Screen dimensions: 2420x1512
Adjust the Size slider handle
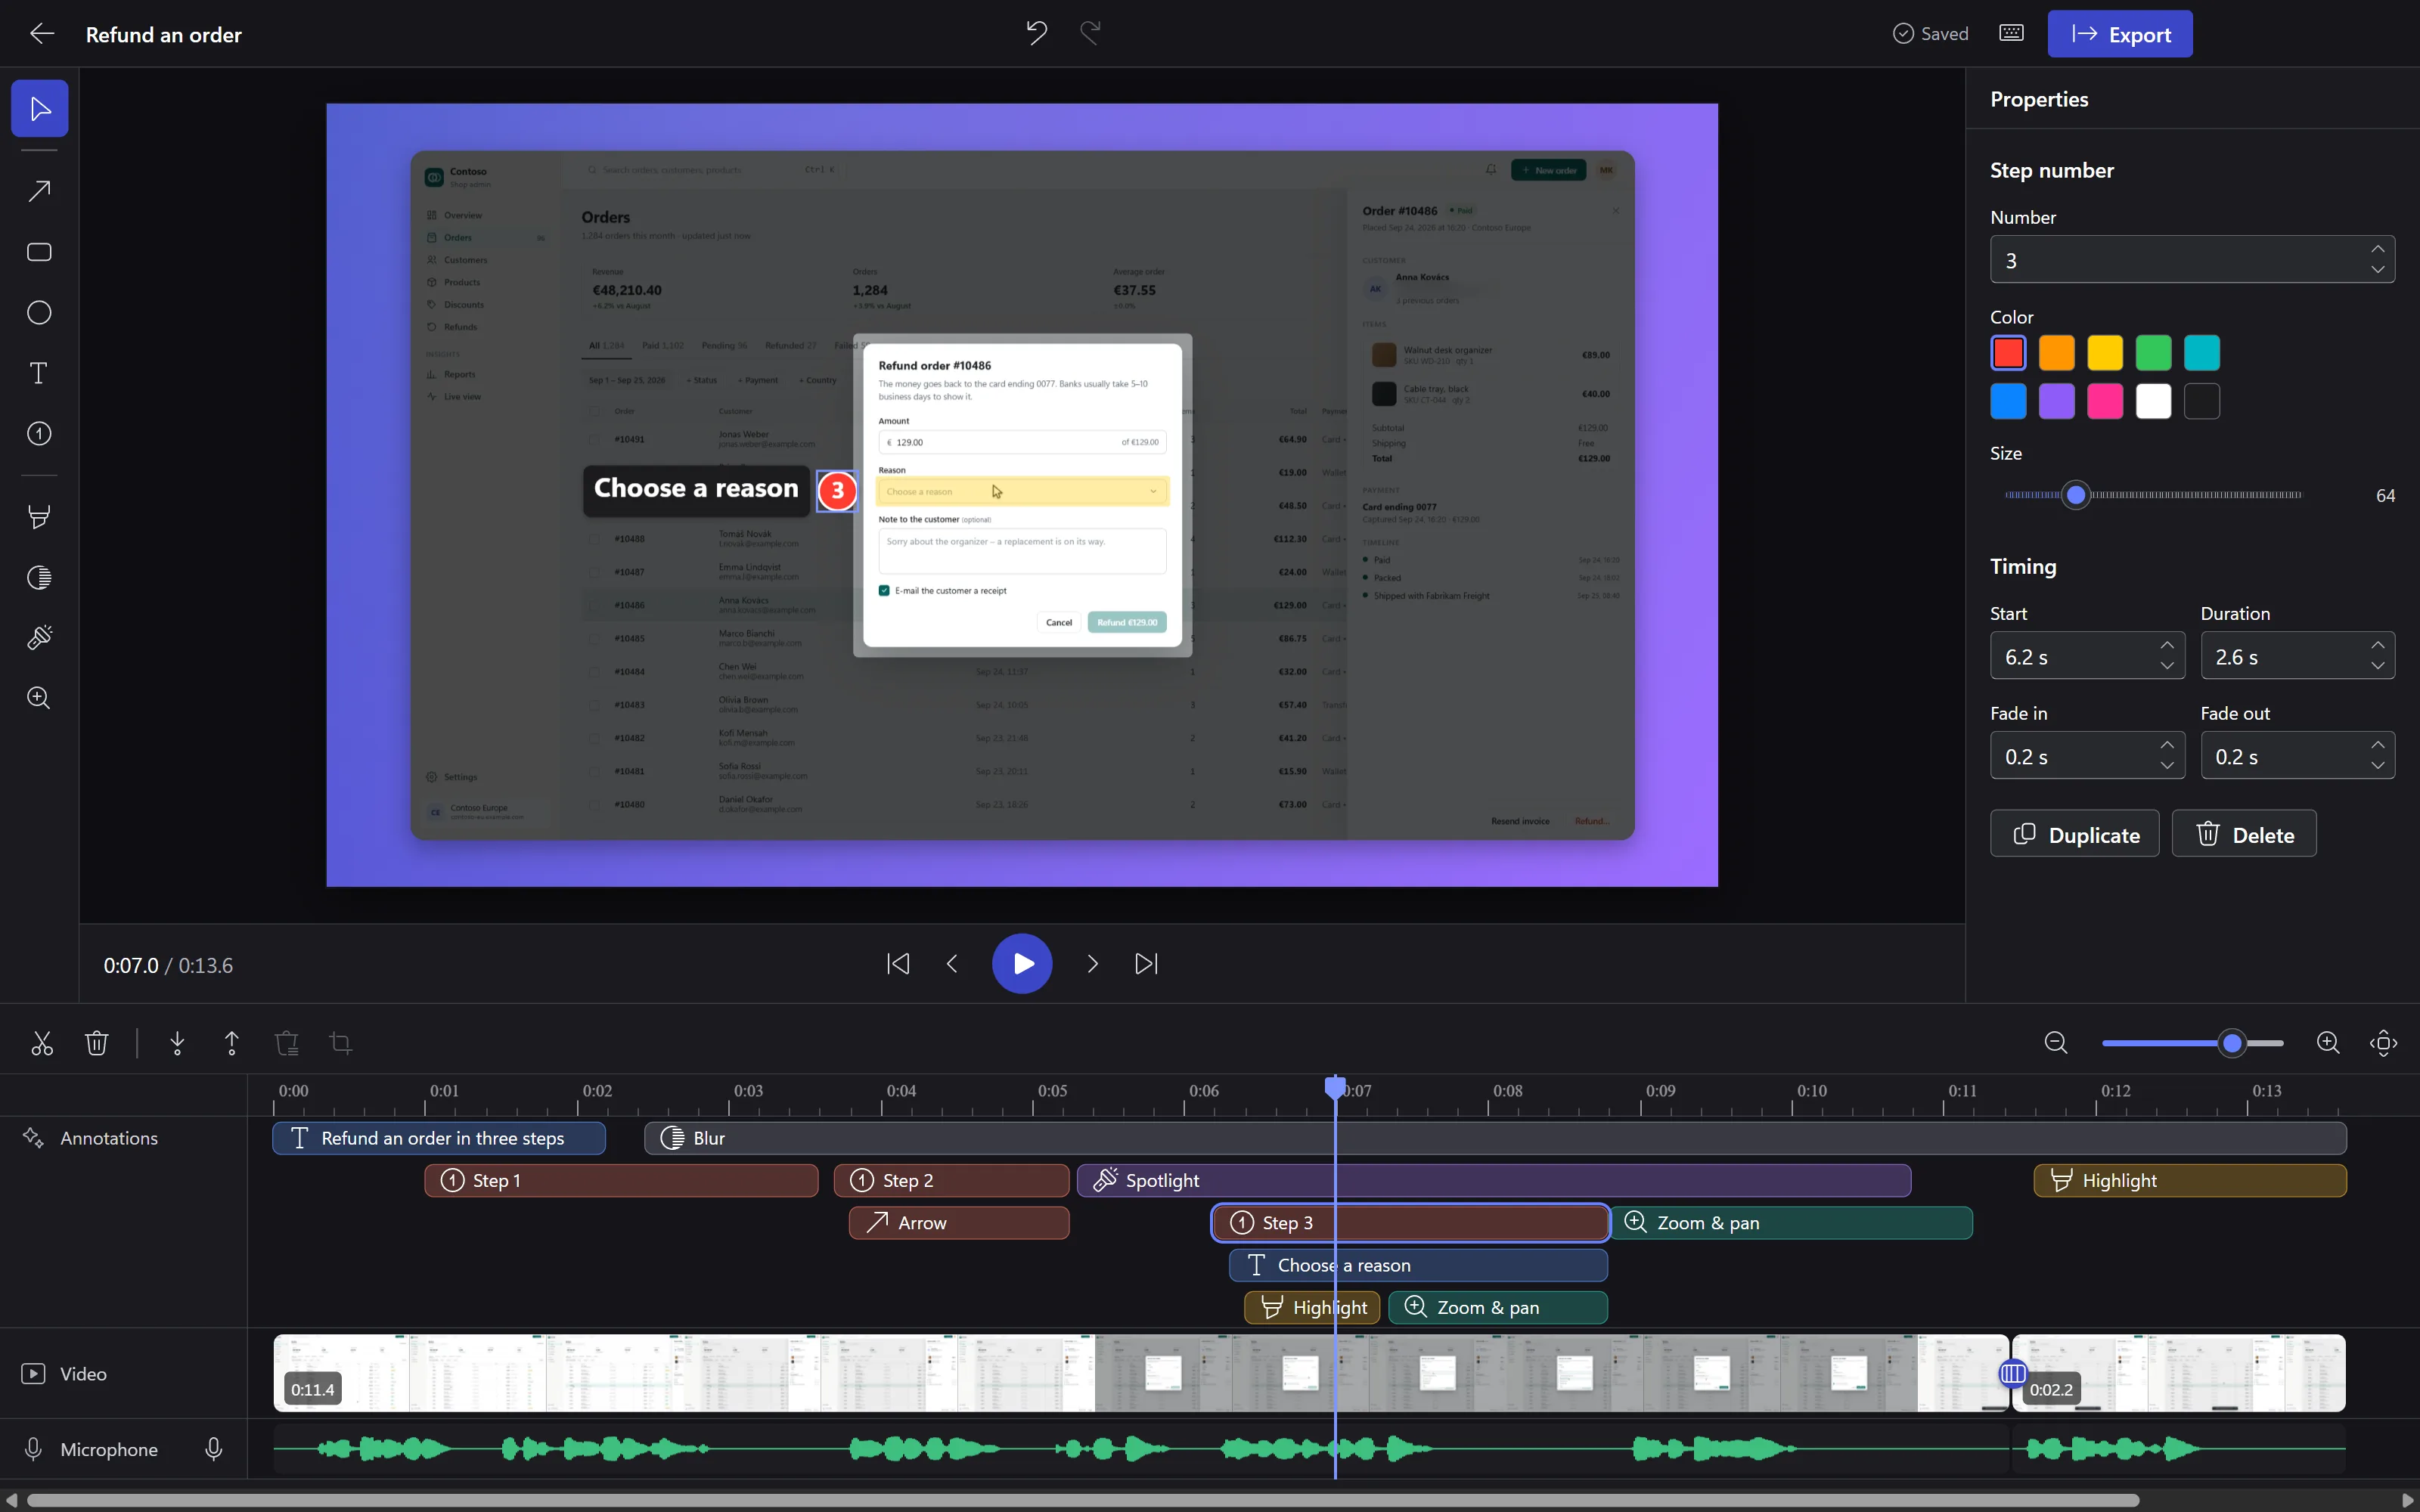(x=2077, y=495)
